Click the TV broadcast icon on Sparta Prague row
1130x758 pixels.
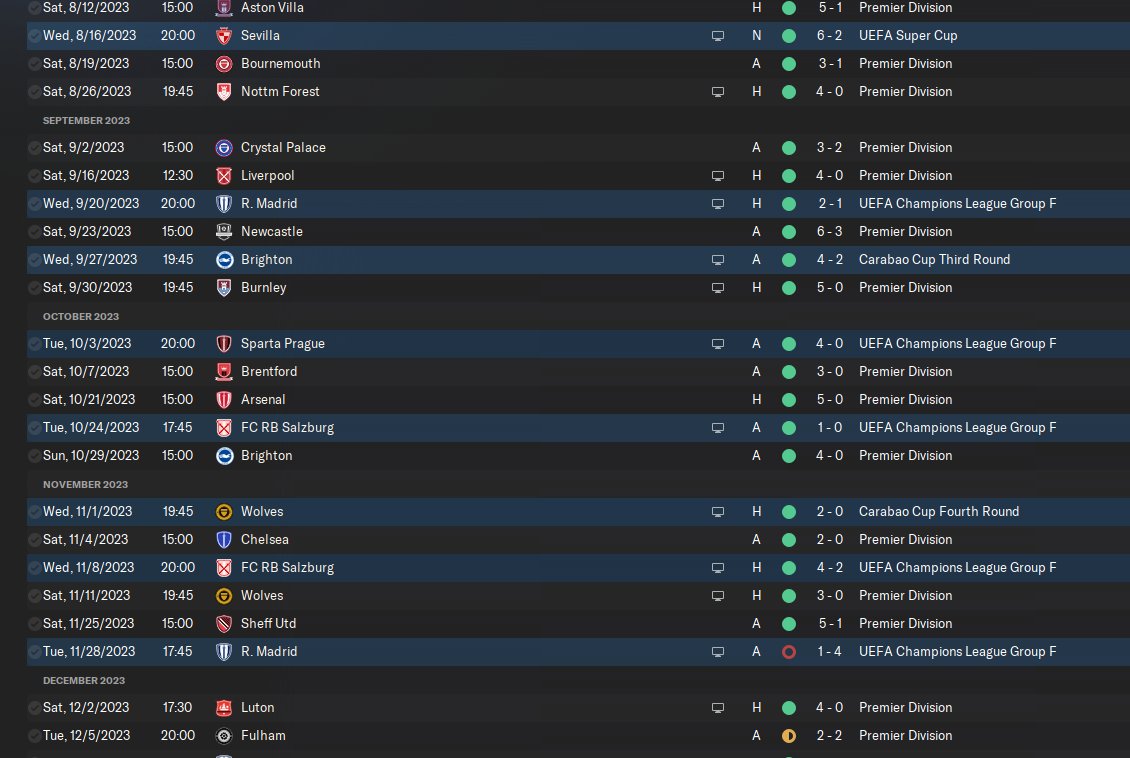pos(718,344)
